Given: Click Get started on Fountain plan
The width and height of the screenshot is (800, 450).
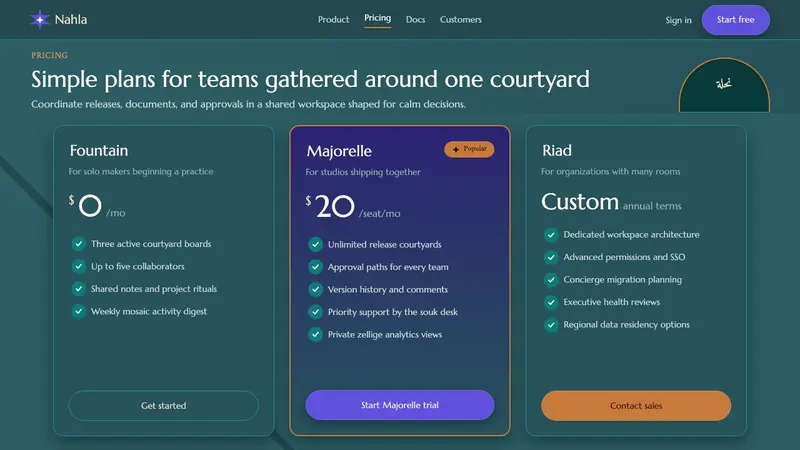Looking at the screenshot, I should [x=164, y=406].
